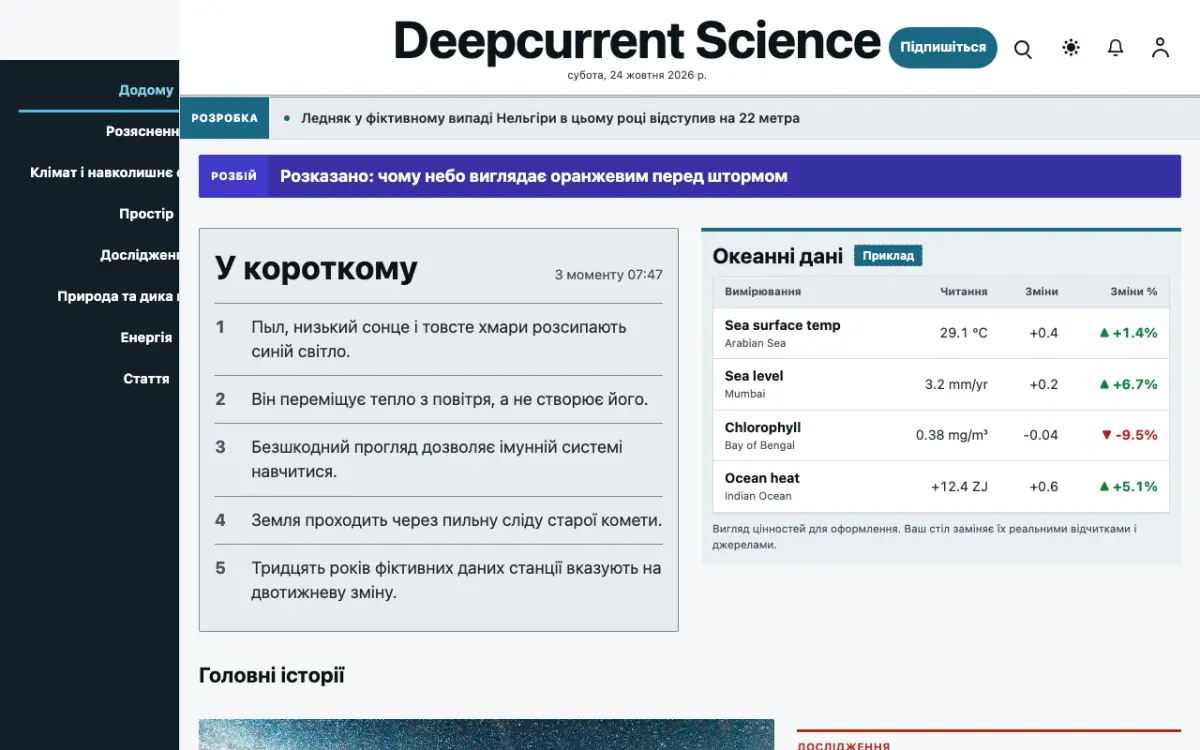
Task: Open the Deepcurrent Science site title
Action: pyautogui.click(x=637, y=41)
